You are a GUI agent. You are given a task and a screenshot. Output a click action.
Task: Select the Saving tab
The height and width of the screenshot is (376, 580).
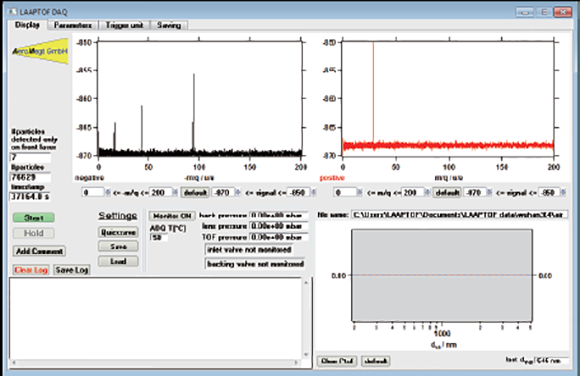[169, 25]
